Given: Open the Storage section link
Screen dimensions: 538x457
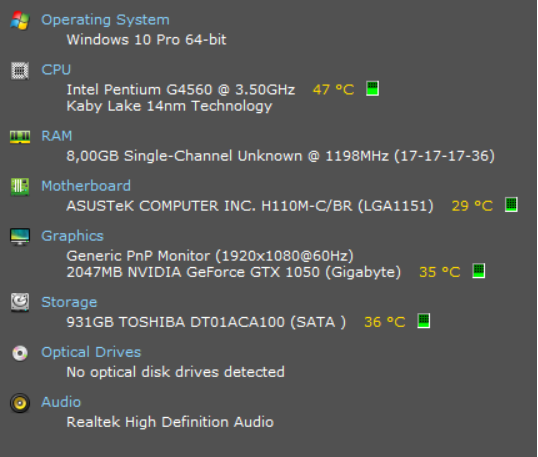Looking at the screenshot, I should click(x=69, y=302).
